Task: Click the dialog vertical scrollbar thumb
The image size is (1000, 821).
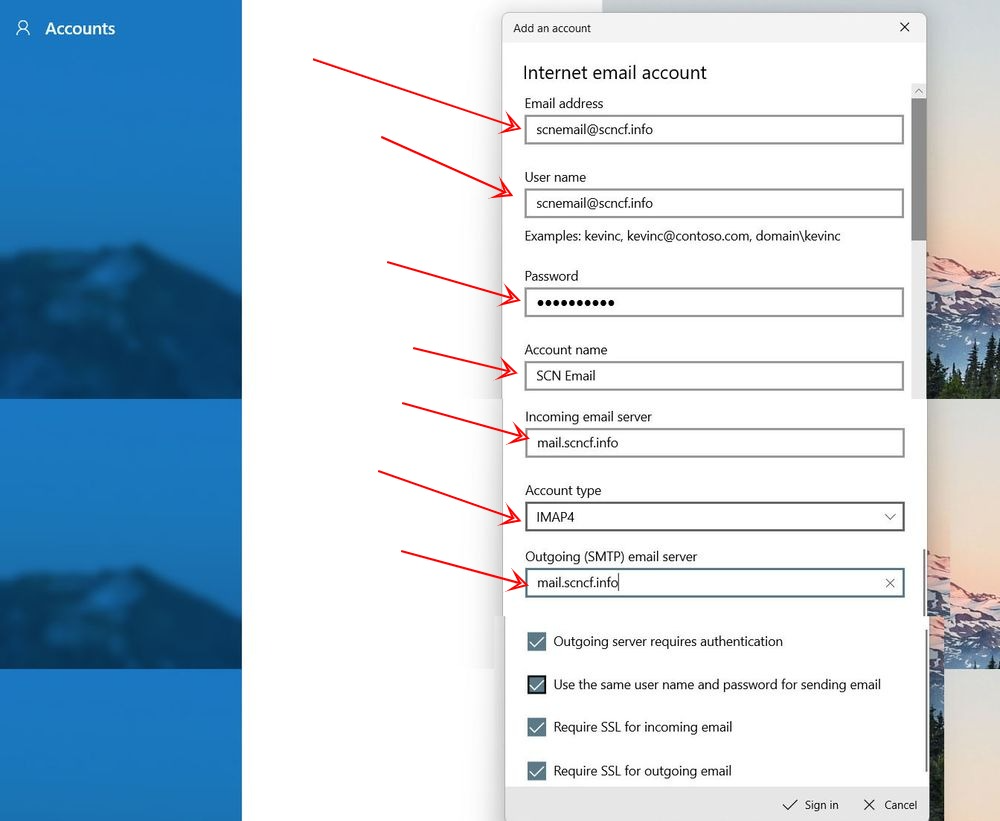Action: [918, 170]
